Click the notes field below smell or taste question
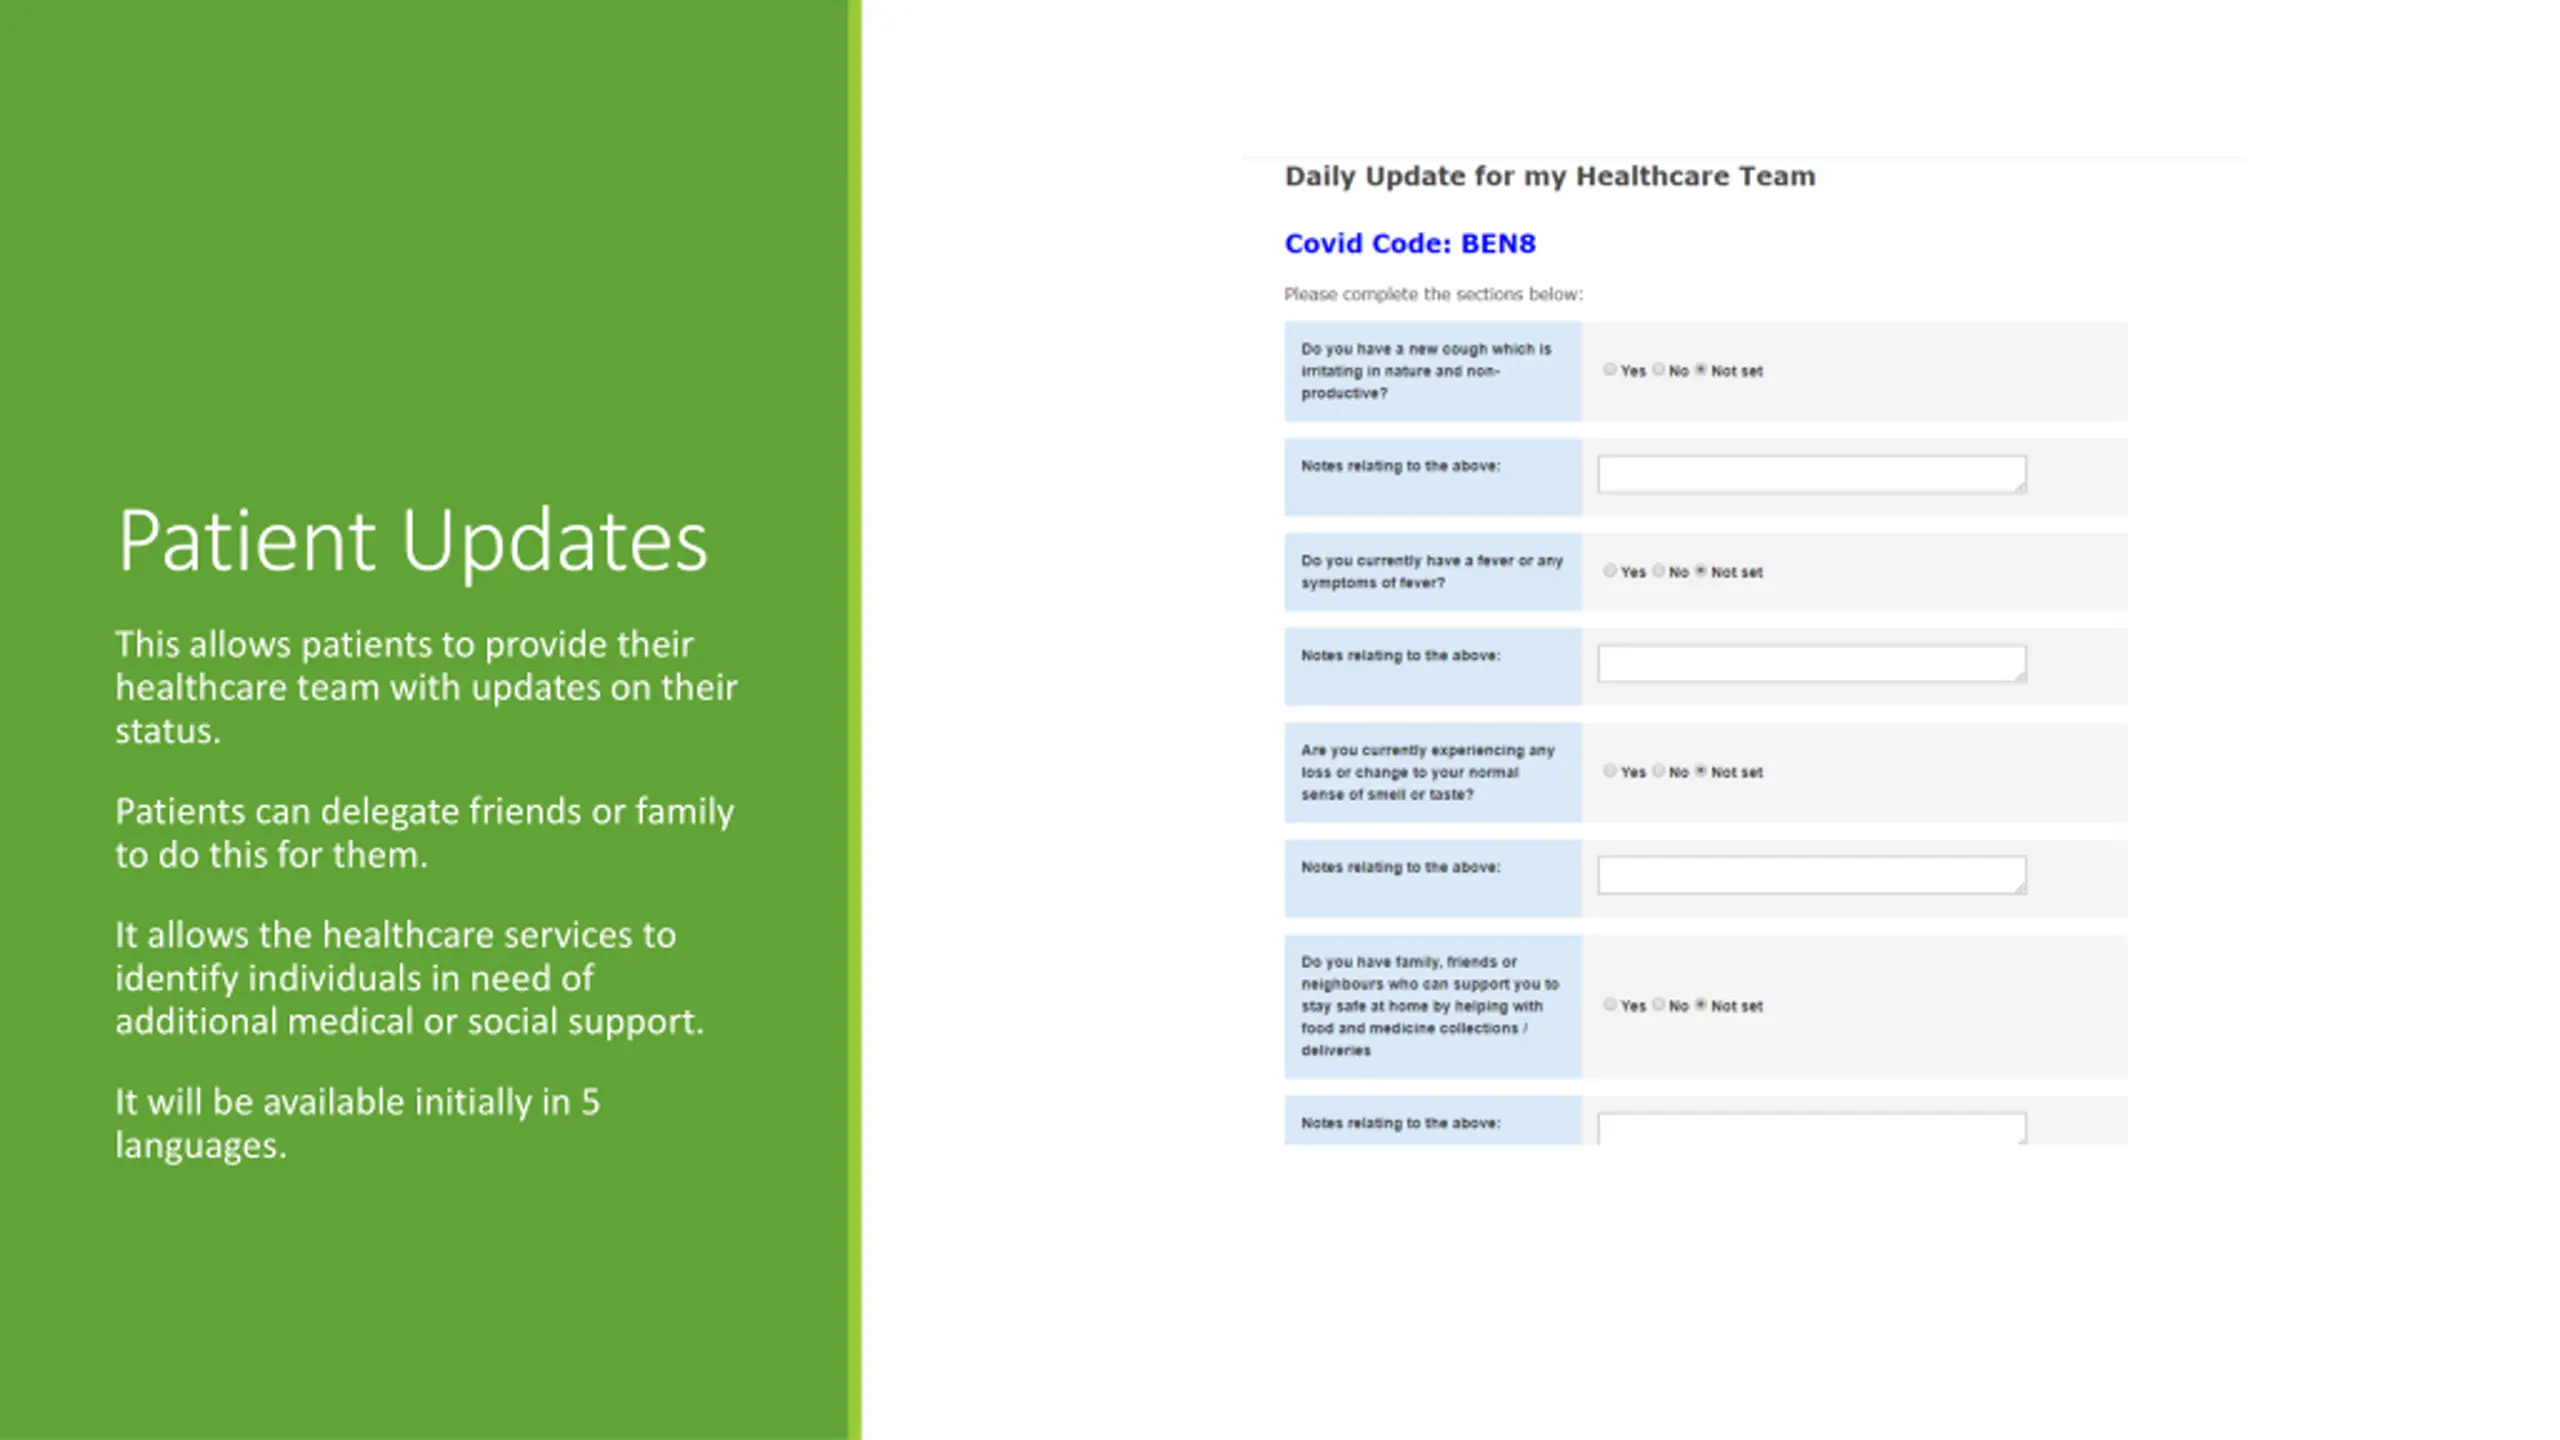 (1812, 875)
